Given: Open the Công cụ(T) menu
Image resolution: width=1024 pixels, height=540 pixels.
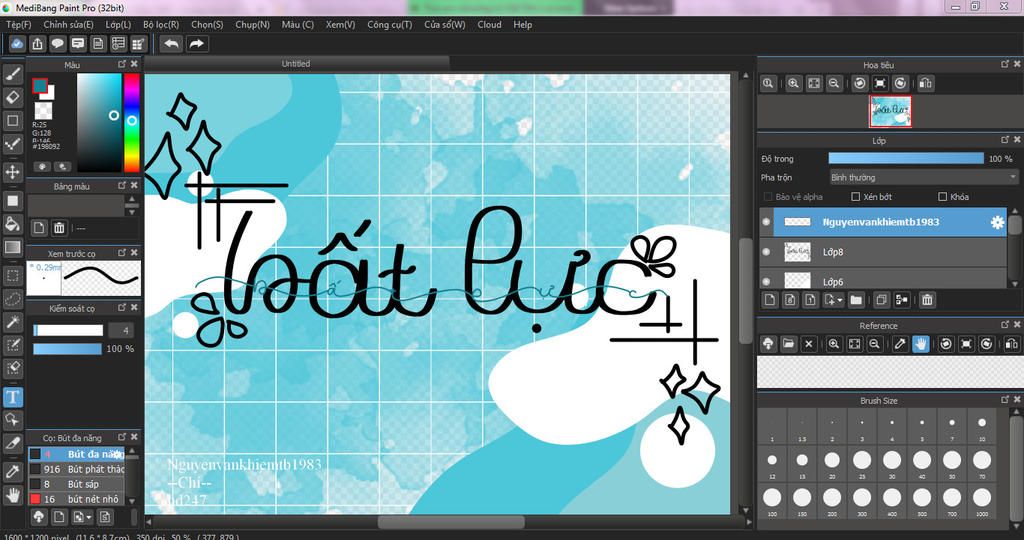Looking at the screenshot, I should pyautogui.click(x=390, y=24).
